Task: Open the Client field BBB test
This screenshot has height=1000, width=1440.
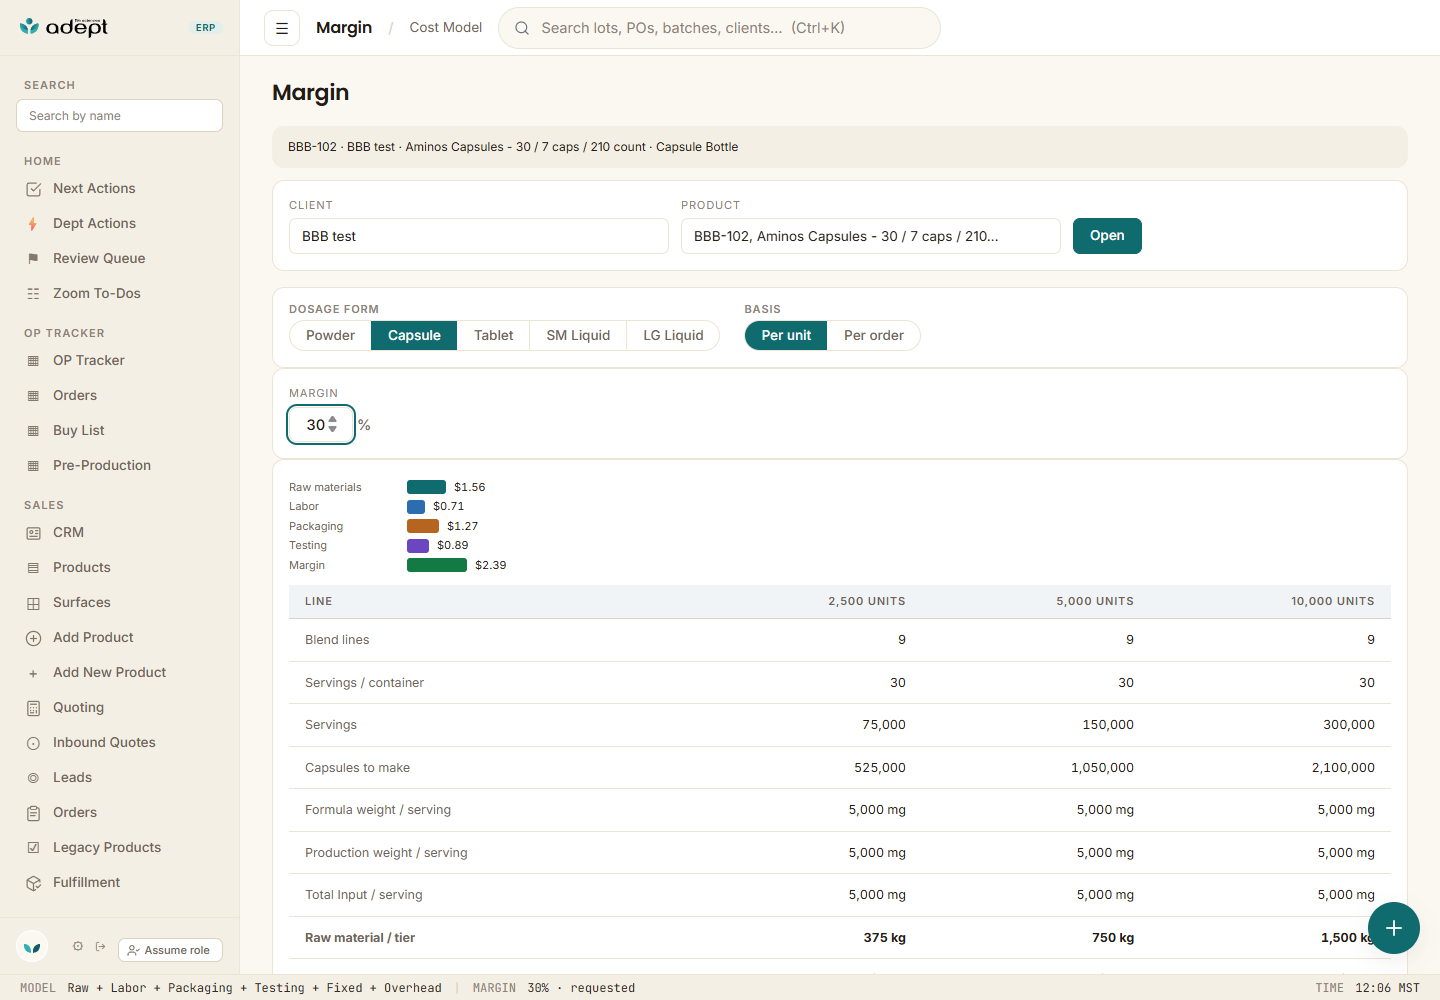Action: 478,236
